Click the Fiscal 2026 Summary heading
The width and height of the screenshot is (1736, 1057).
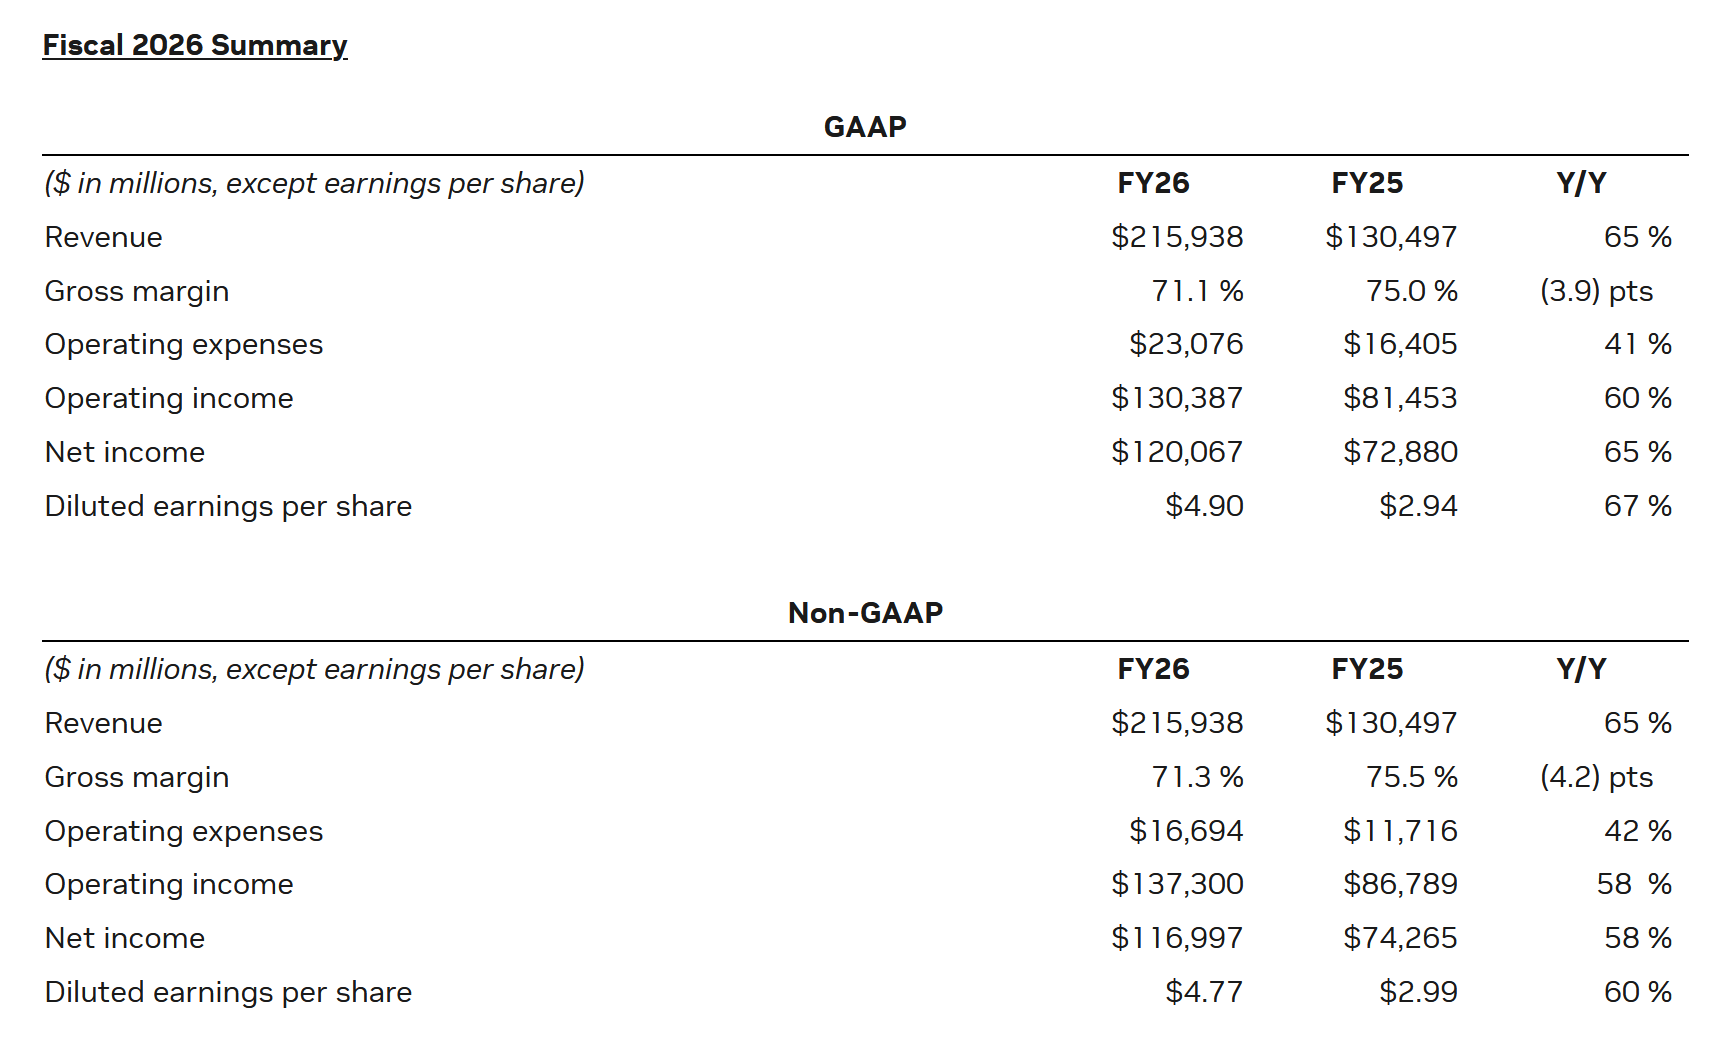coord(194,45)
